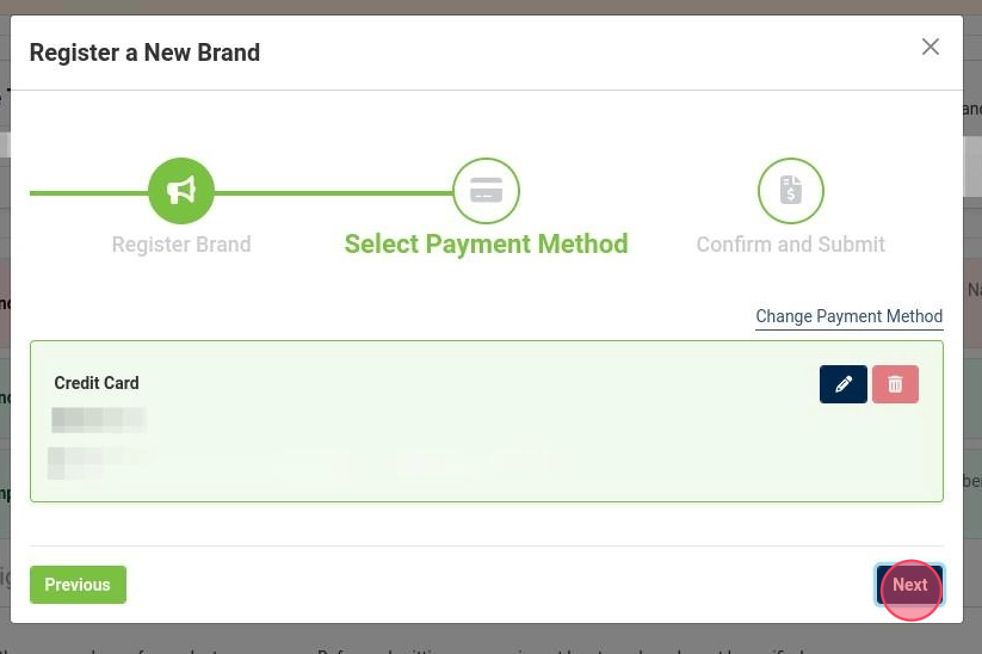Open the Change Payment Method link
This screenshot has width=982, height=654.
(x=848, y=316)
